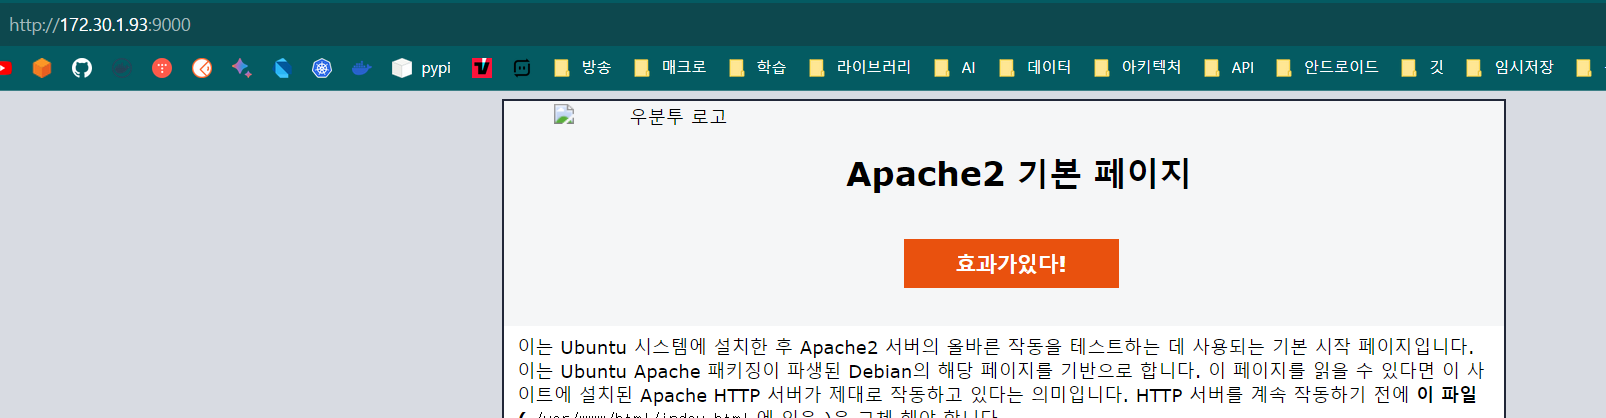Click the broken 우분투 로고 image

click(641, 116)
